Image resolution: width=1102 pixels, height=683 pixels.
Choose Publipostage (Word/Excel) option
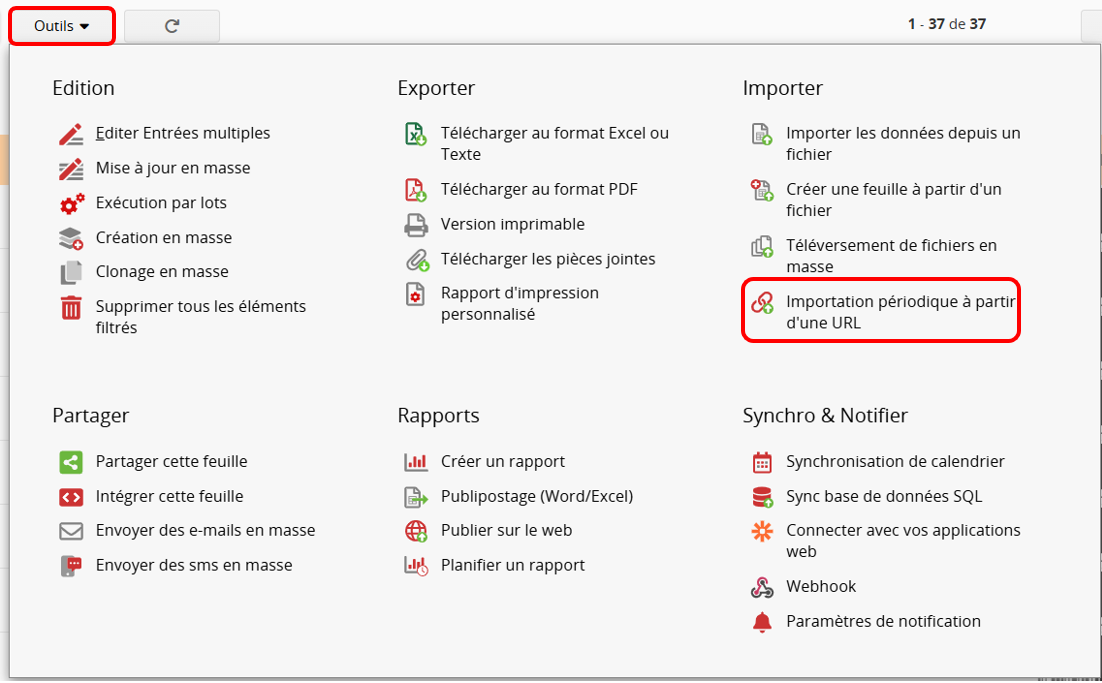536,497
